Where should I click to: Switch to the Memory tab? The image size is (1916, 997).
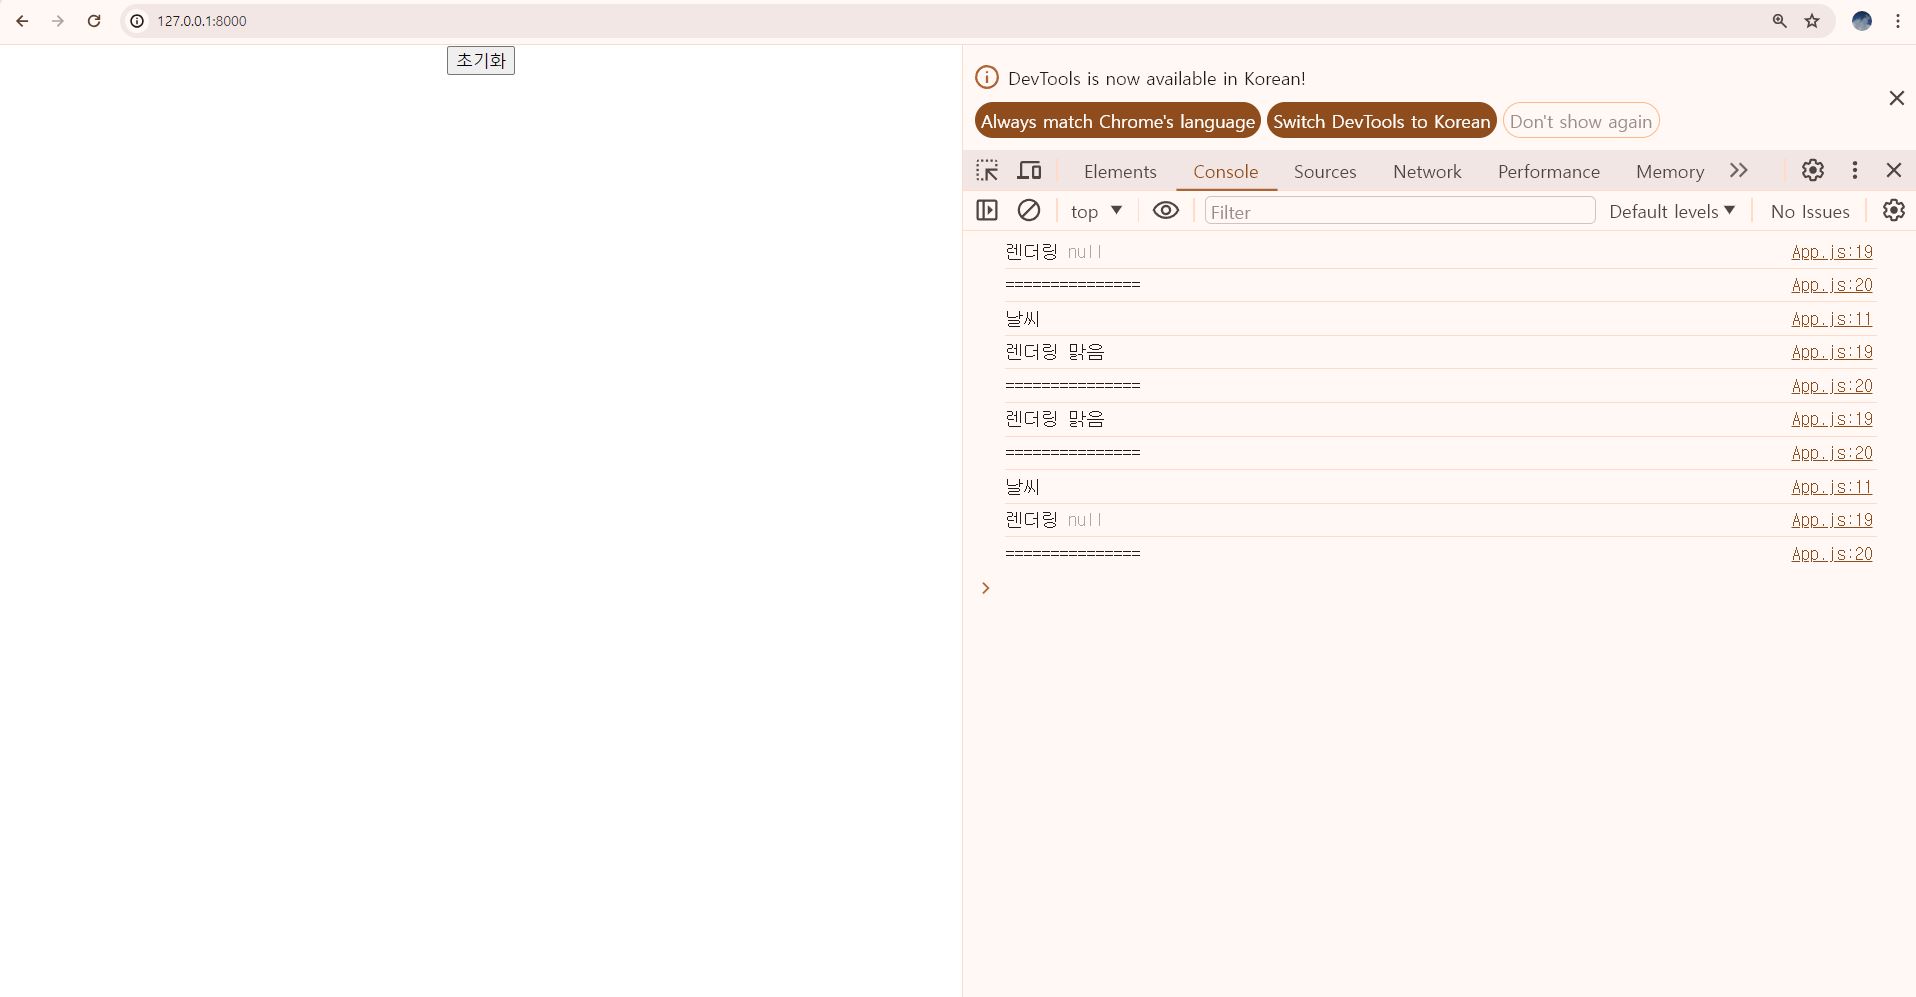point(1670,172)
